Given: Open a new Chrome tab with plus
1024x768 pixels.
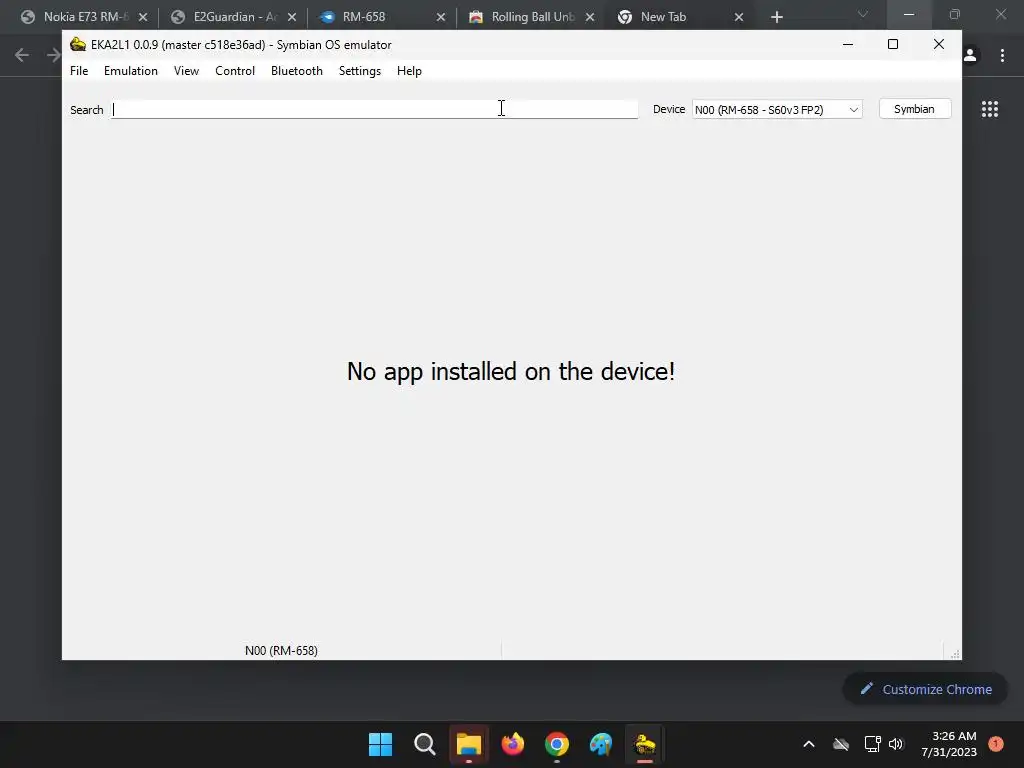Looking at the screenshot, I should coord(776,17).
